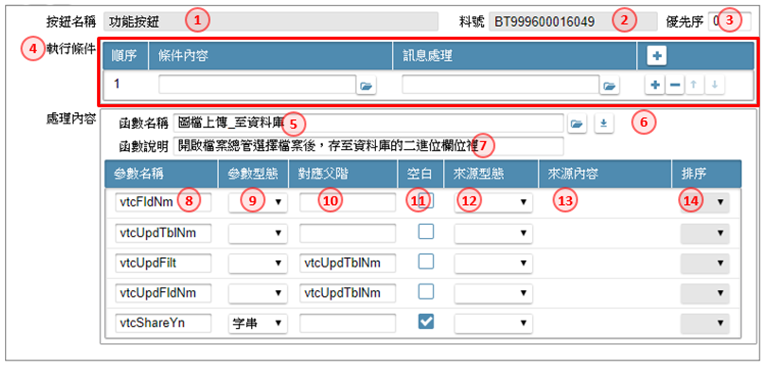Click the 優先序 input field

730,21
